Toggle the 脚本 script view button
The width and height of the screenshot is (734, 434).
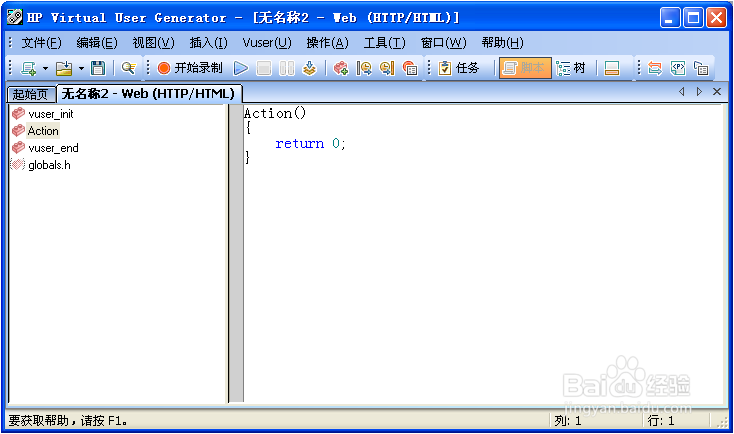[x=525, y=68]
